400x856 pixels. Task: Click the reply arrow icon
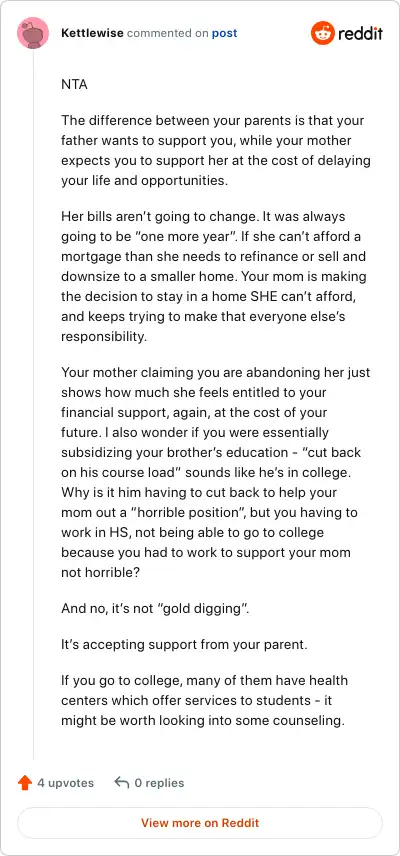click(121, 782)
